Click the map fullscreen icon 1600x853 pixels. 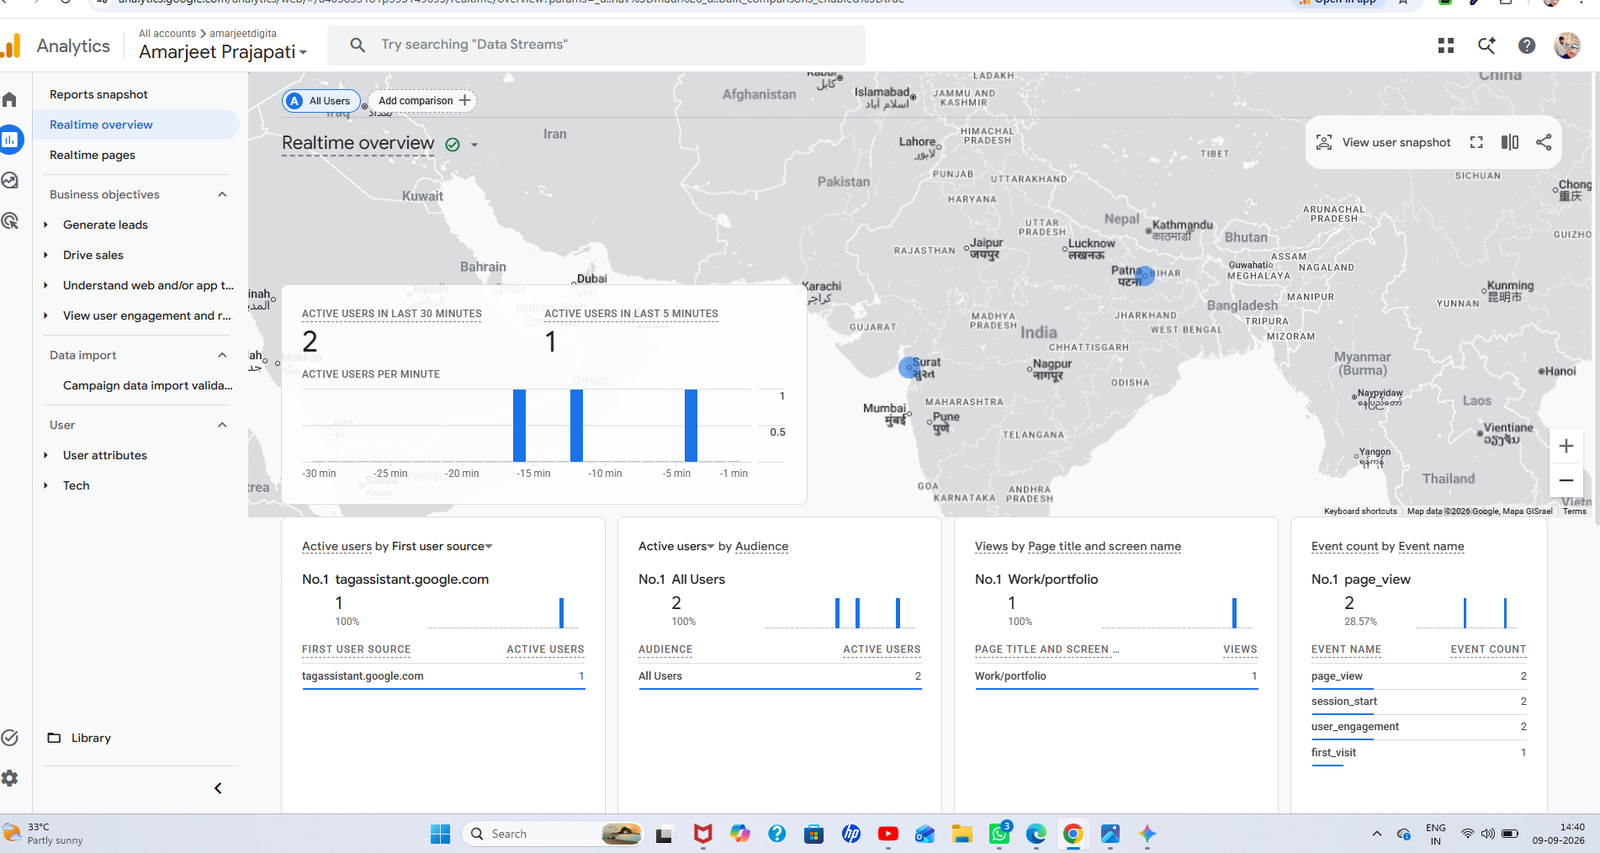click(1476, 142)
